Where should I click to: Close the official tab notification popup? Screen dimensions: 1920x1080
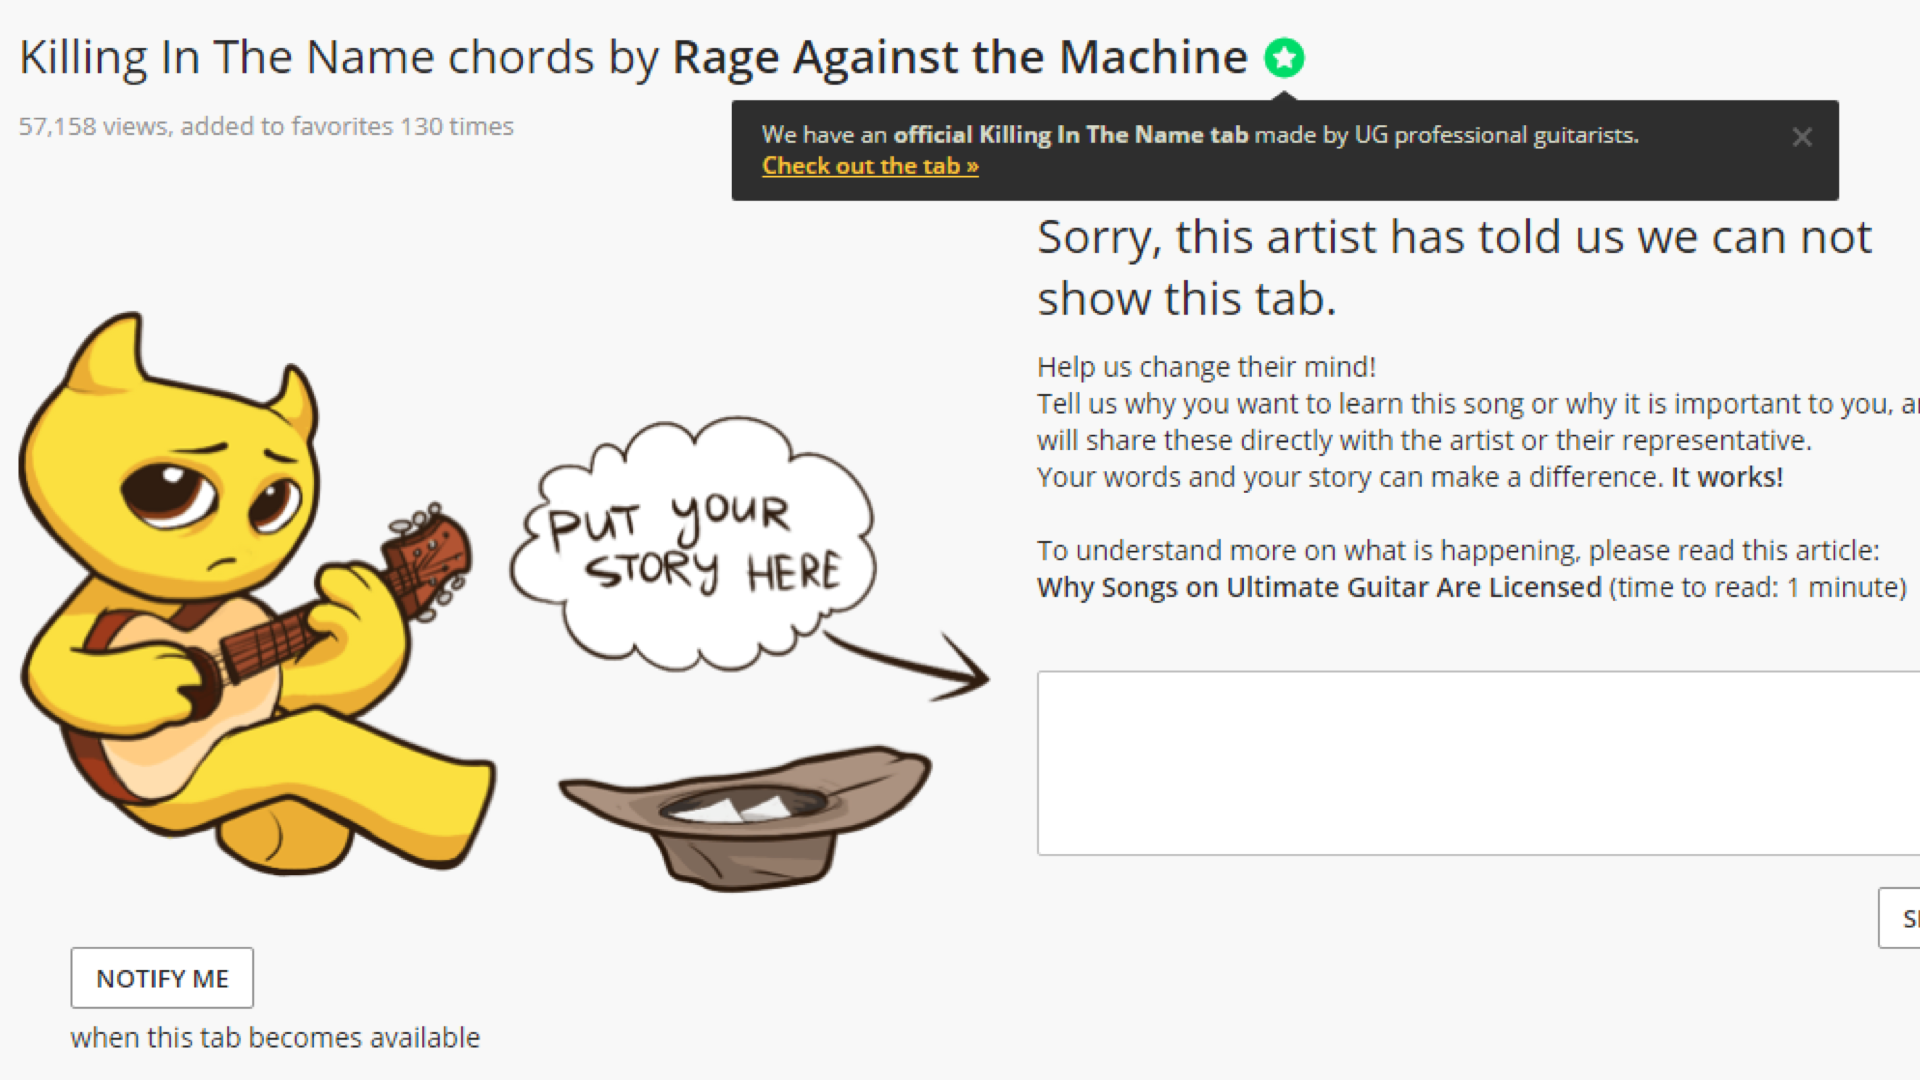pos(1802,137)
